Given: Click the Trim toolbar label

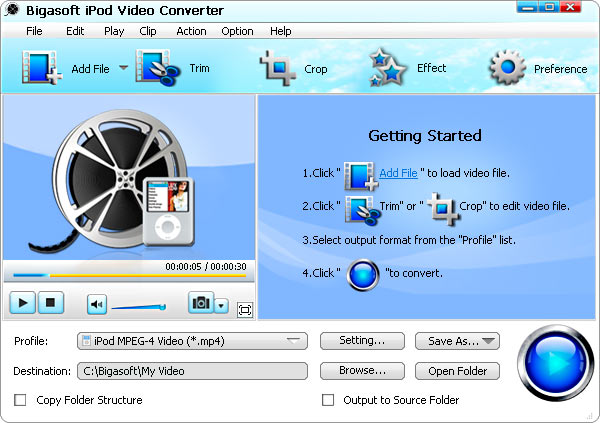Looking at the screenshot, I should point(199,68).
